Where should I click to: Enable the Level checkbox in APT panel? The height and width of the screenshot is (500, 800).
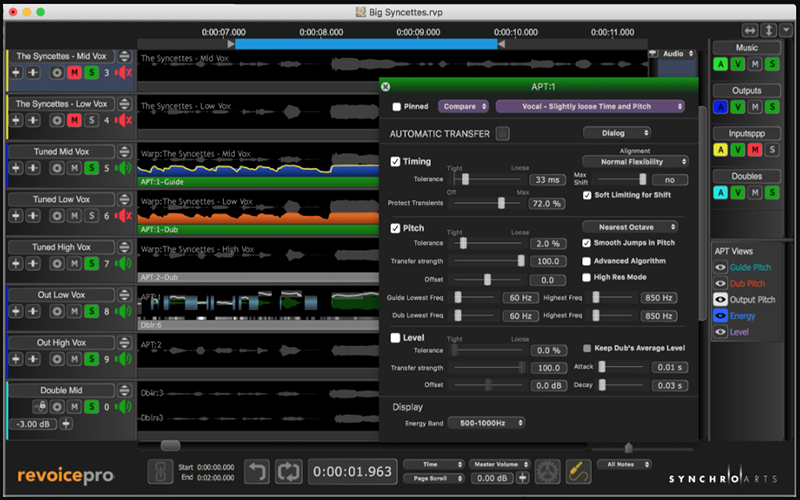(395, 338)
